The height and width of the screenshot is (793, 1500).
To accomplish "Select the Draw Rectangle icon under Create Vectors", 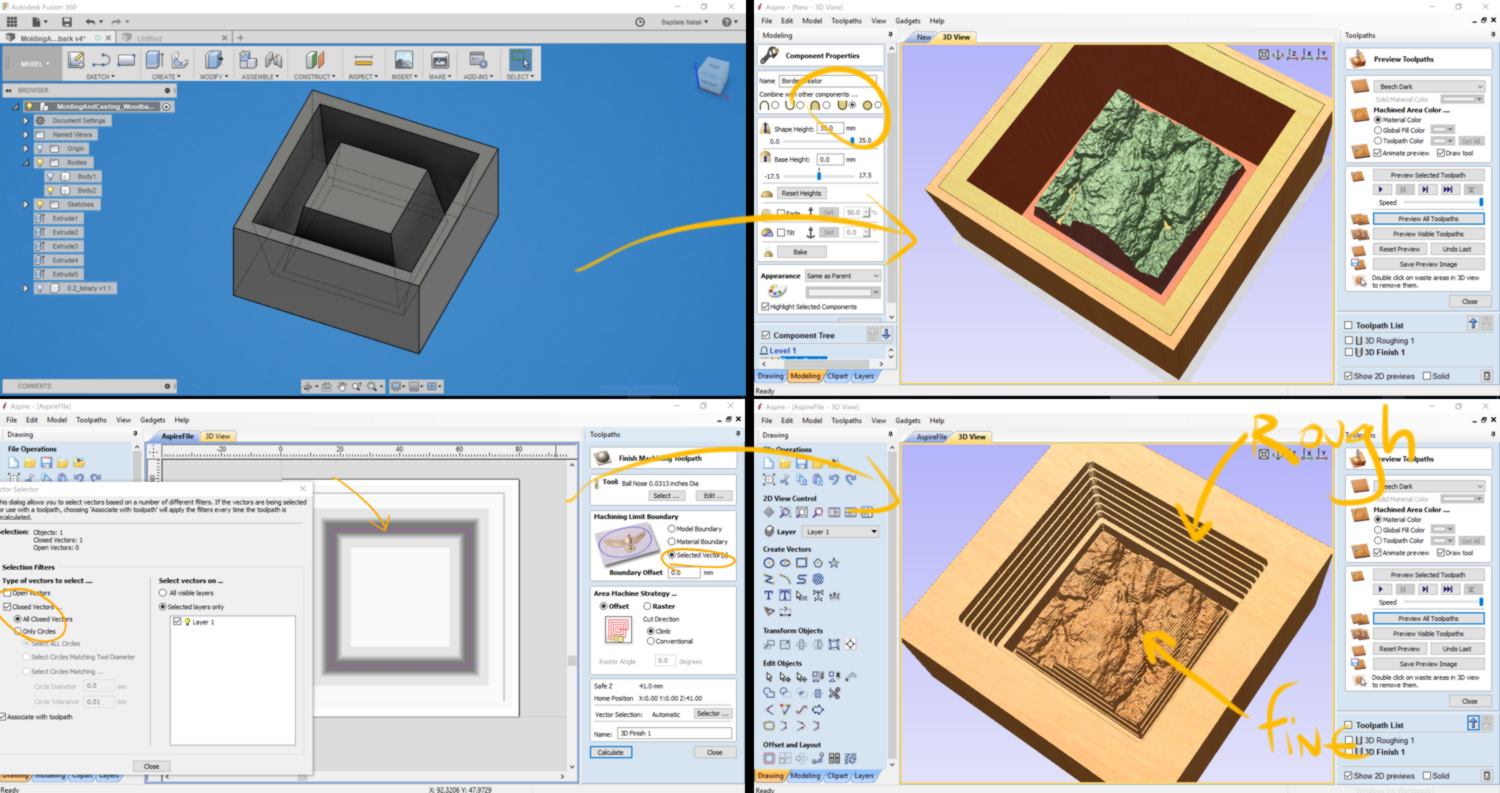I will (x=801, y=563).
